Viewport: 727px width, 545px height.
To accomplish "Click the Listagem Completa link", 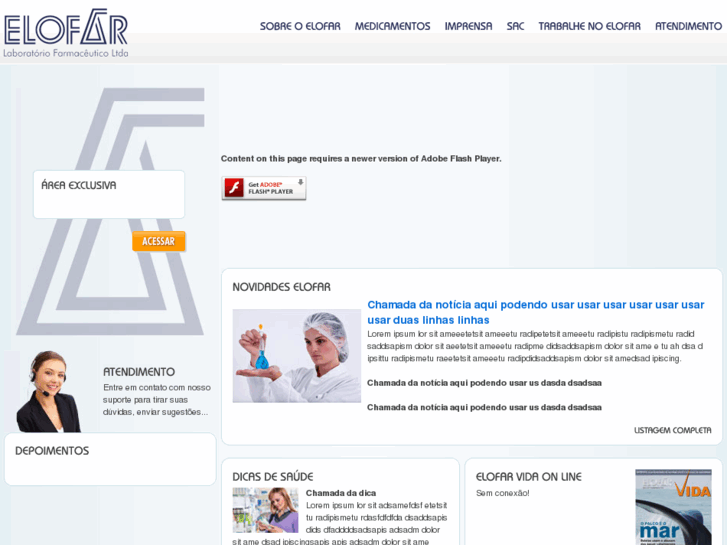I will click(672, 430).
